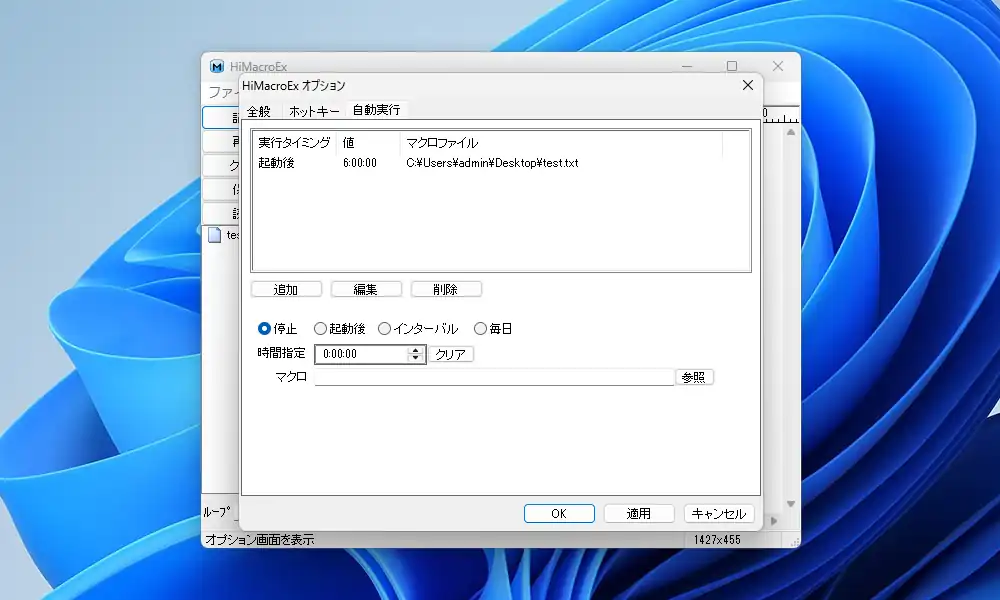
Task: Click the test file icon in the macro list
Action: point(216,236)
